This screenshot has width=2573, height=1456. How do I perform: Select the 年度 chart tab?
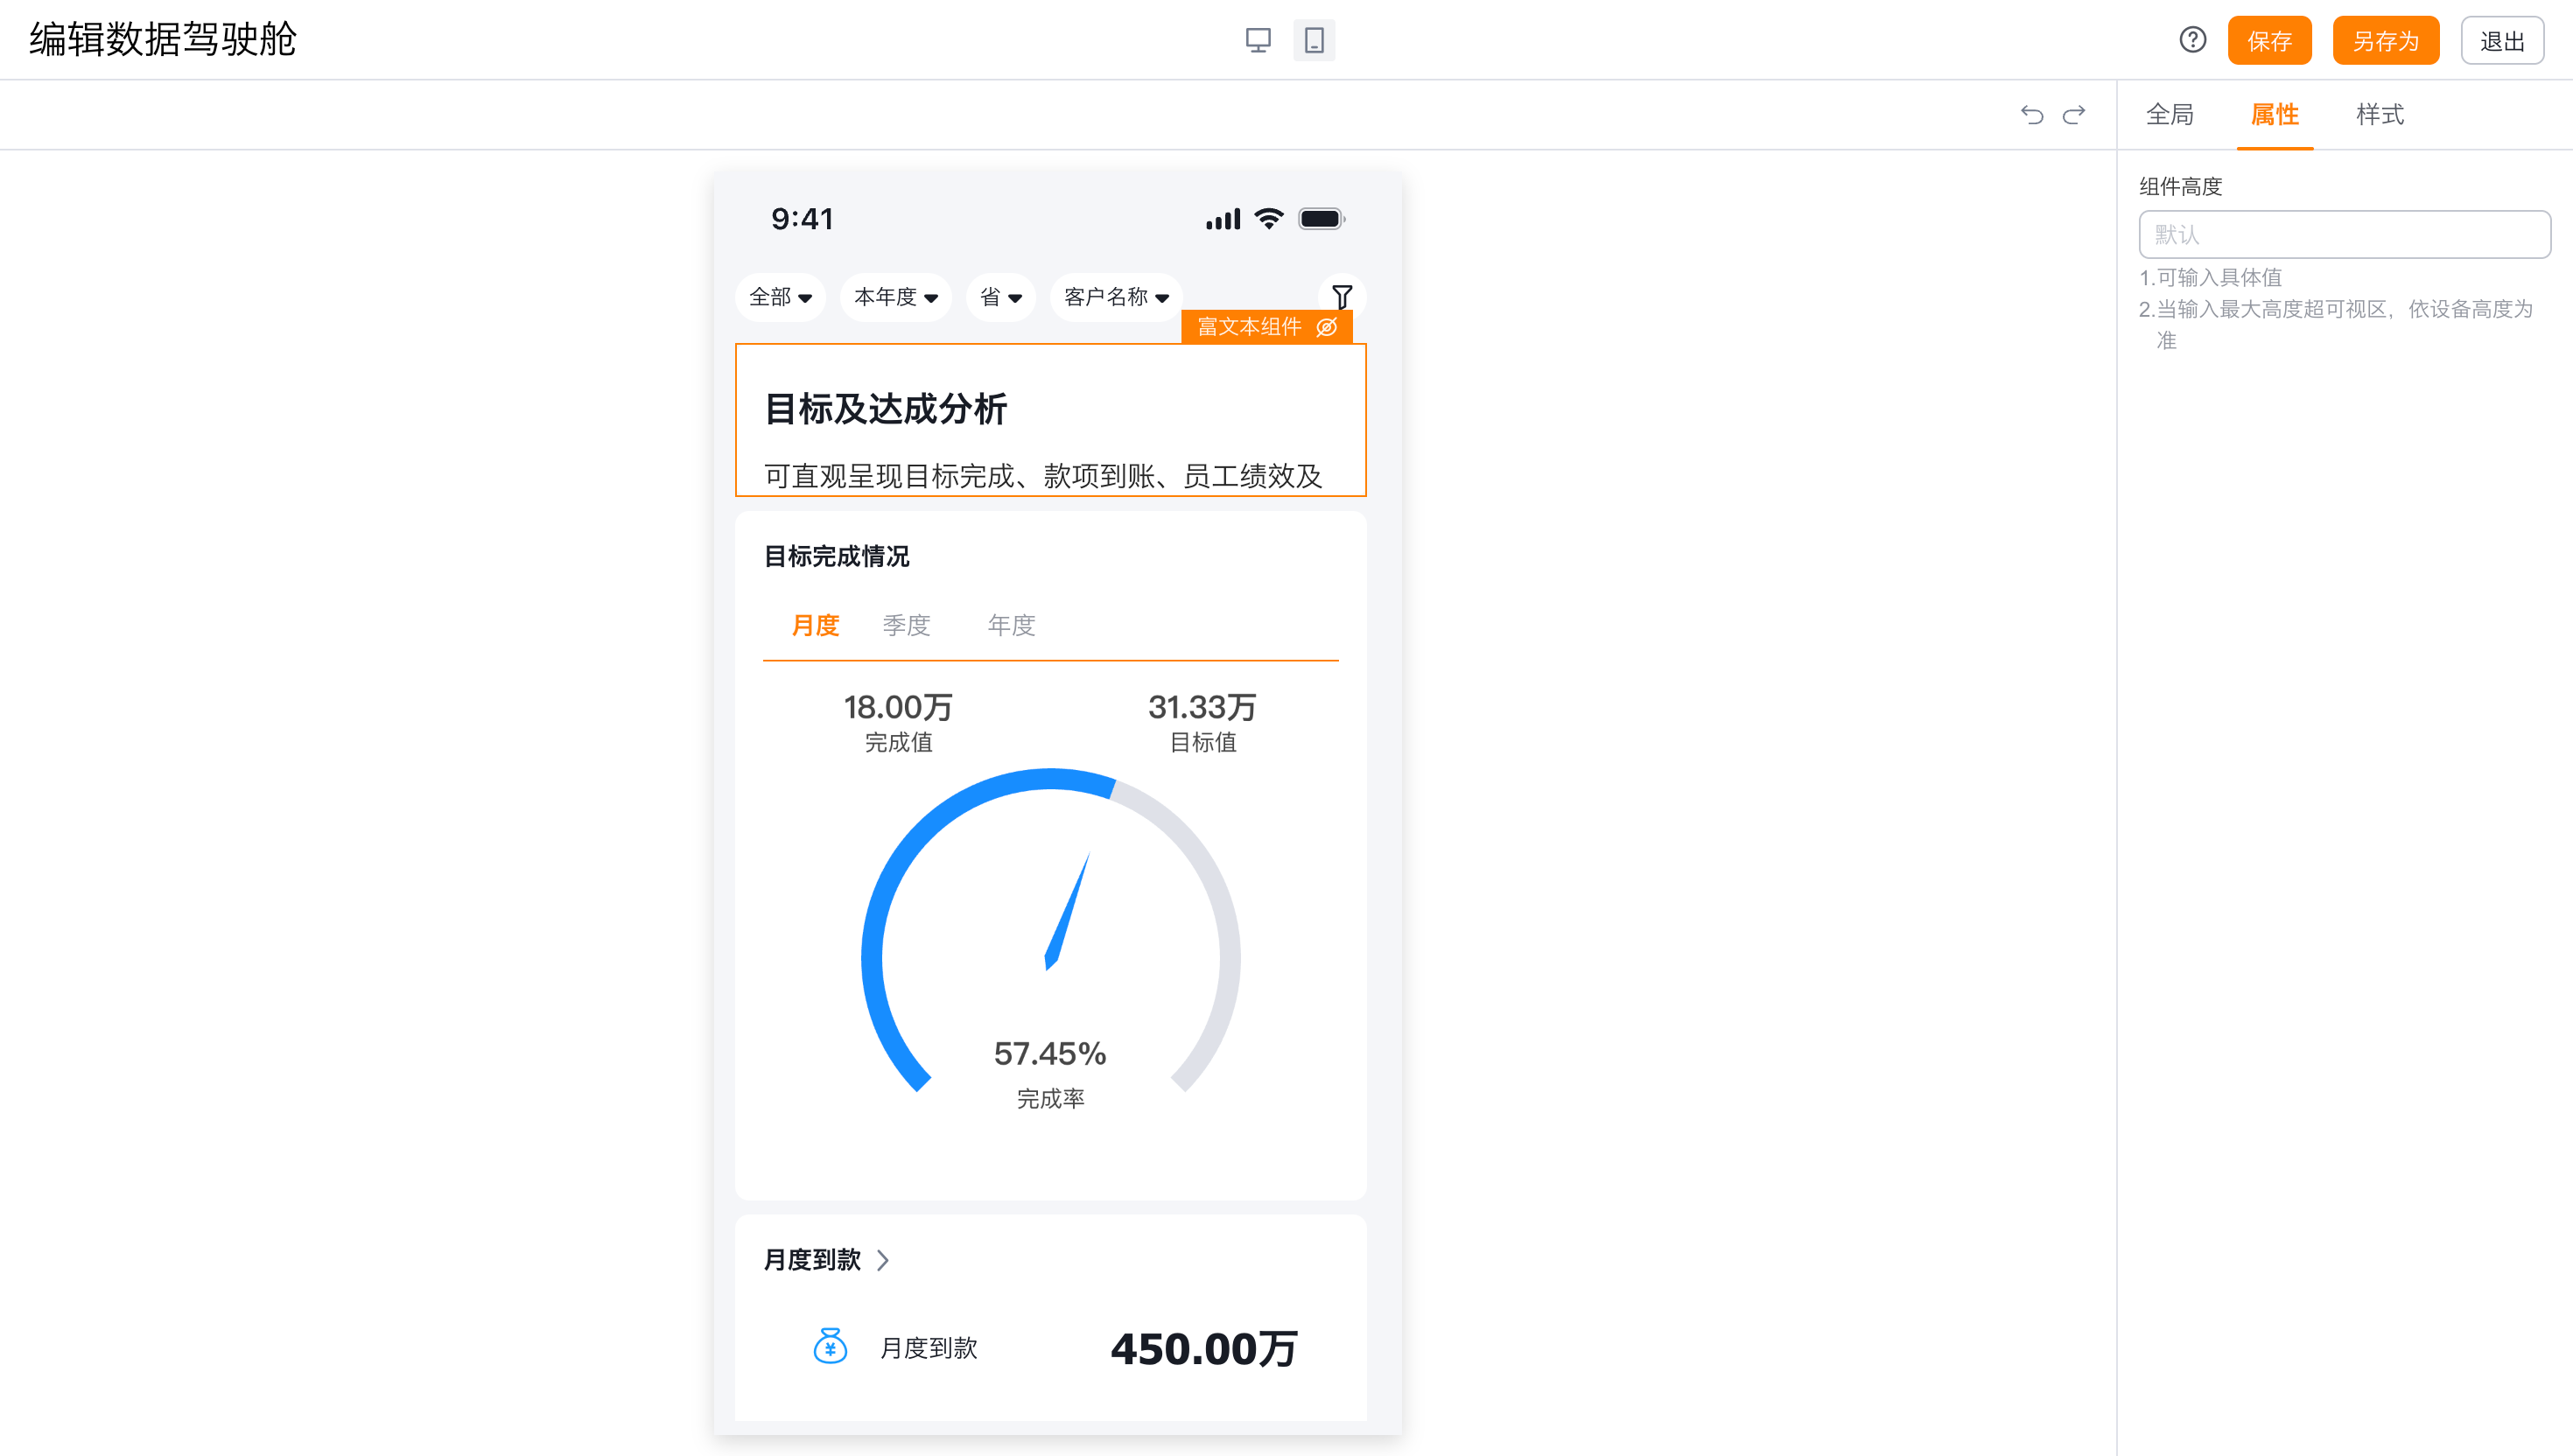point(1011,625)
